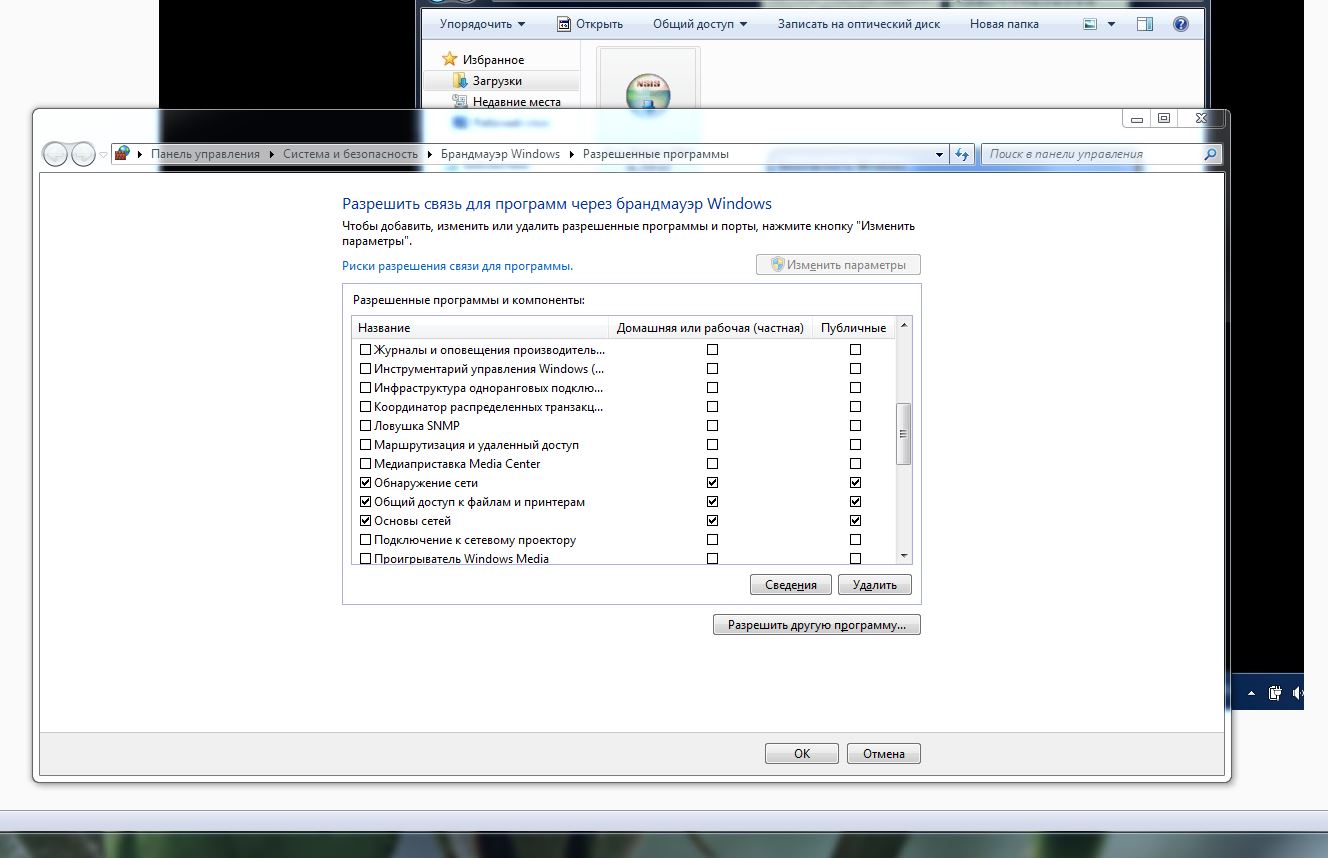Click the Недавние места icon in Explorer sidebar
The image size is (1328, 858).
(460, 101)
